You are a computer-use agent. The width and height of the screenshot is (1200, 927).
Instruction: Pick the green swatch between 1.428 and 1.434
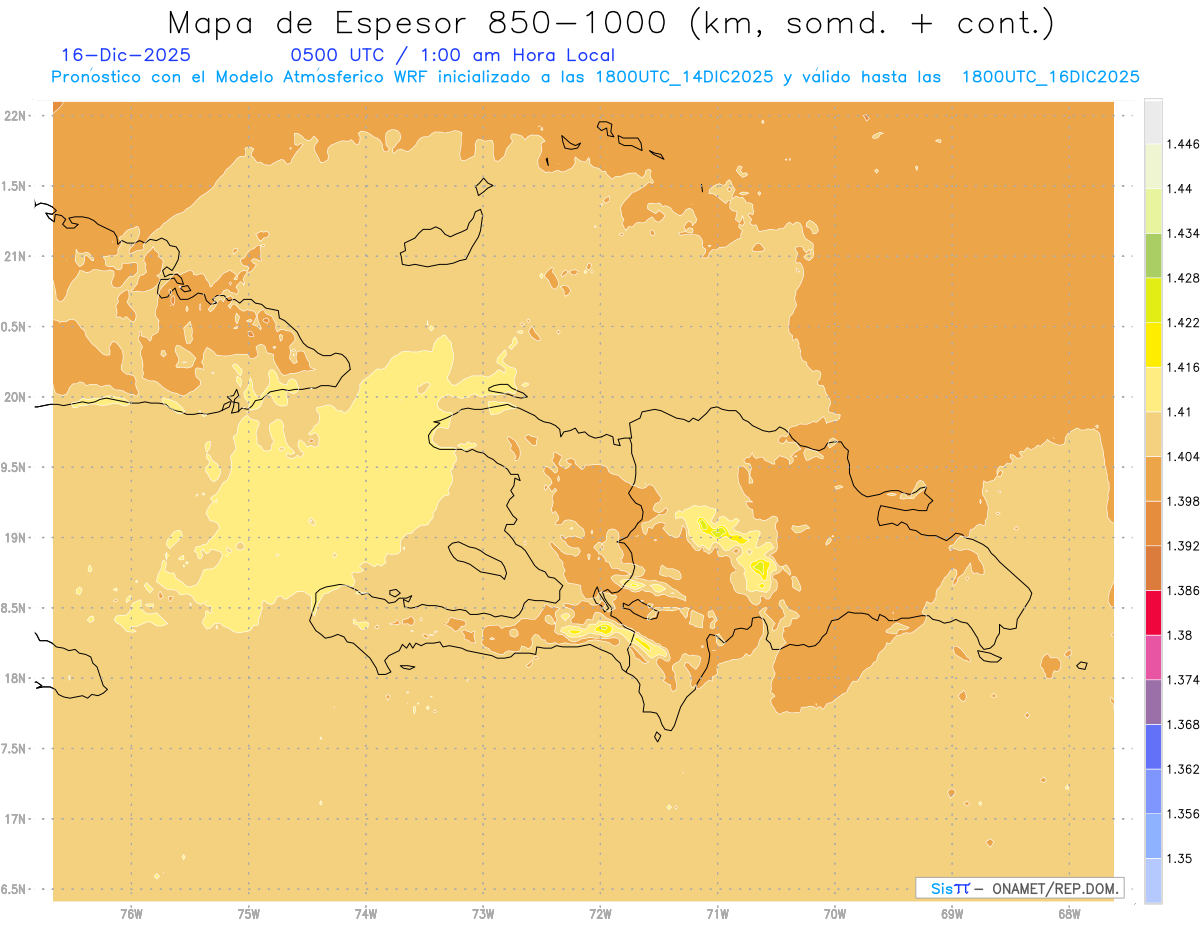(1153, 255)
